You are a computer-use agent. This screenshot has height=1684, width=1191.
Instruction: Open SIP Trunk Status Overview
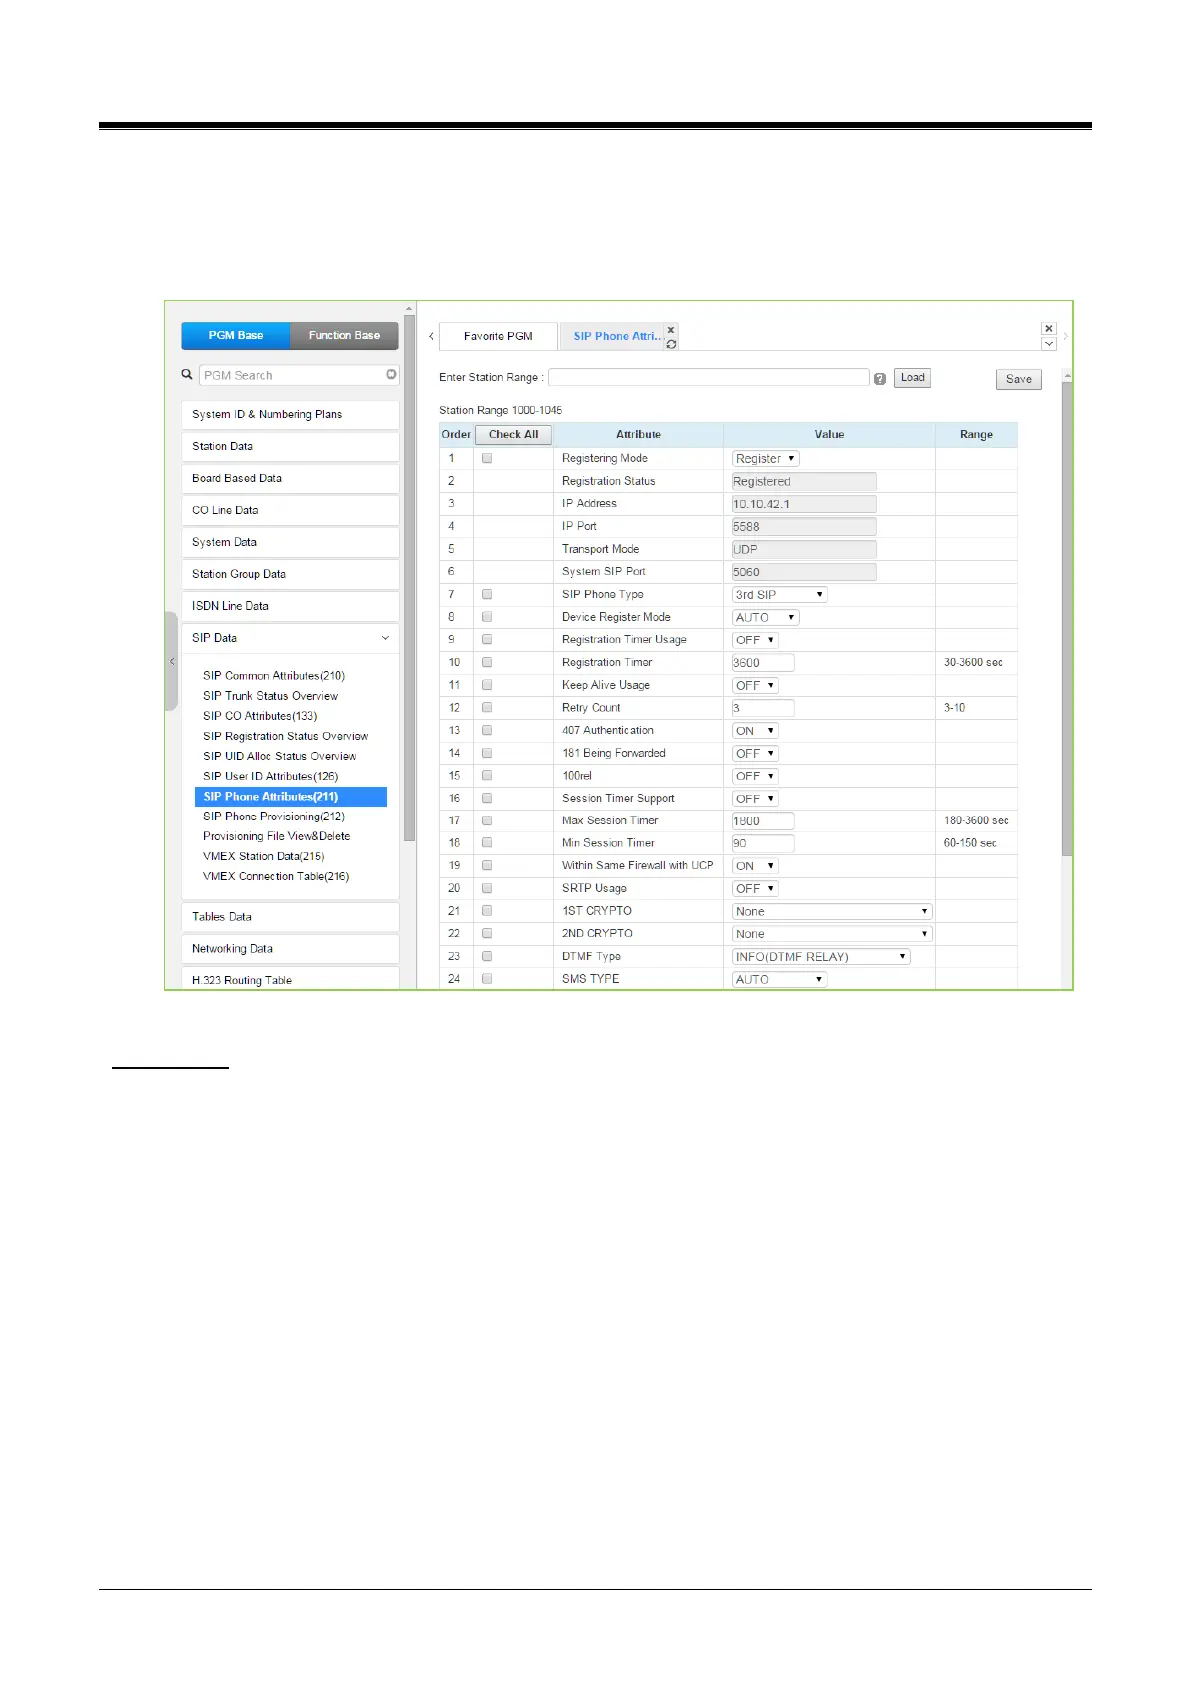pyautogui.click(x=271, y=696)
